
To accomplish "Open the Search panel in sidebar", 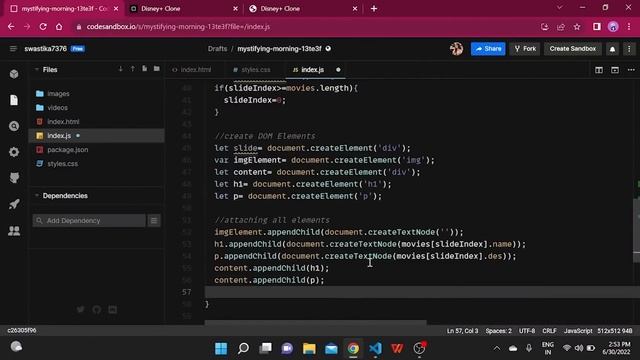I will click(14, 126).
